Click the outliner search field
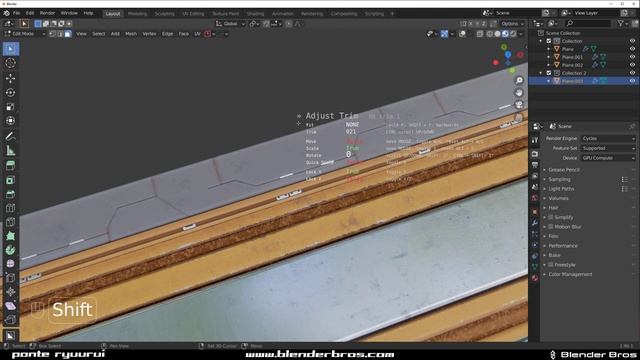This screenshot has width=640, height=360. tap(589, 24)
